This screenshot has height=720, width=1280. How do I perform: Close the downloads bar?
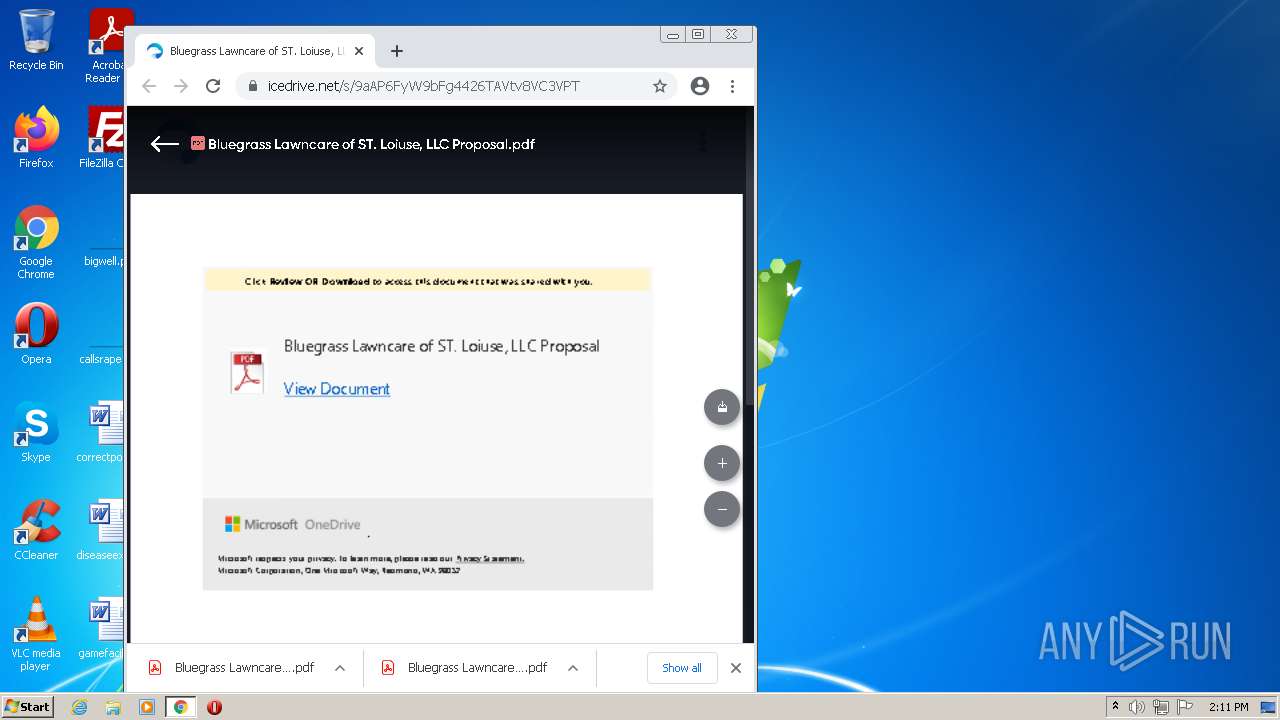point(736,668)
